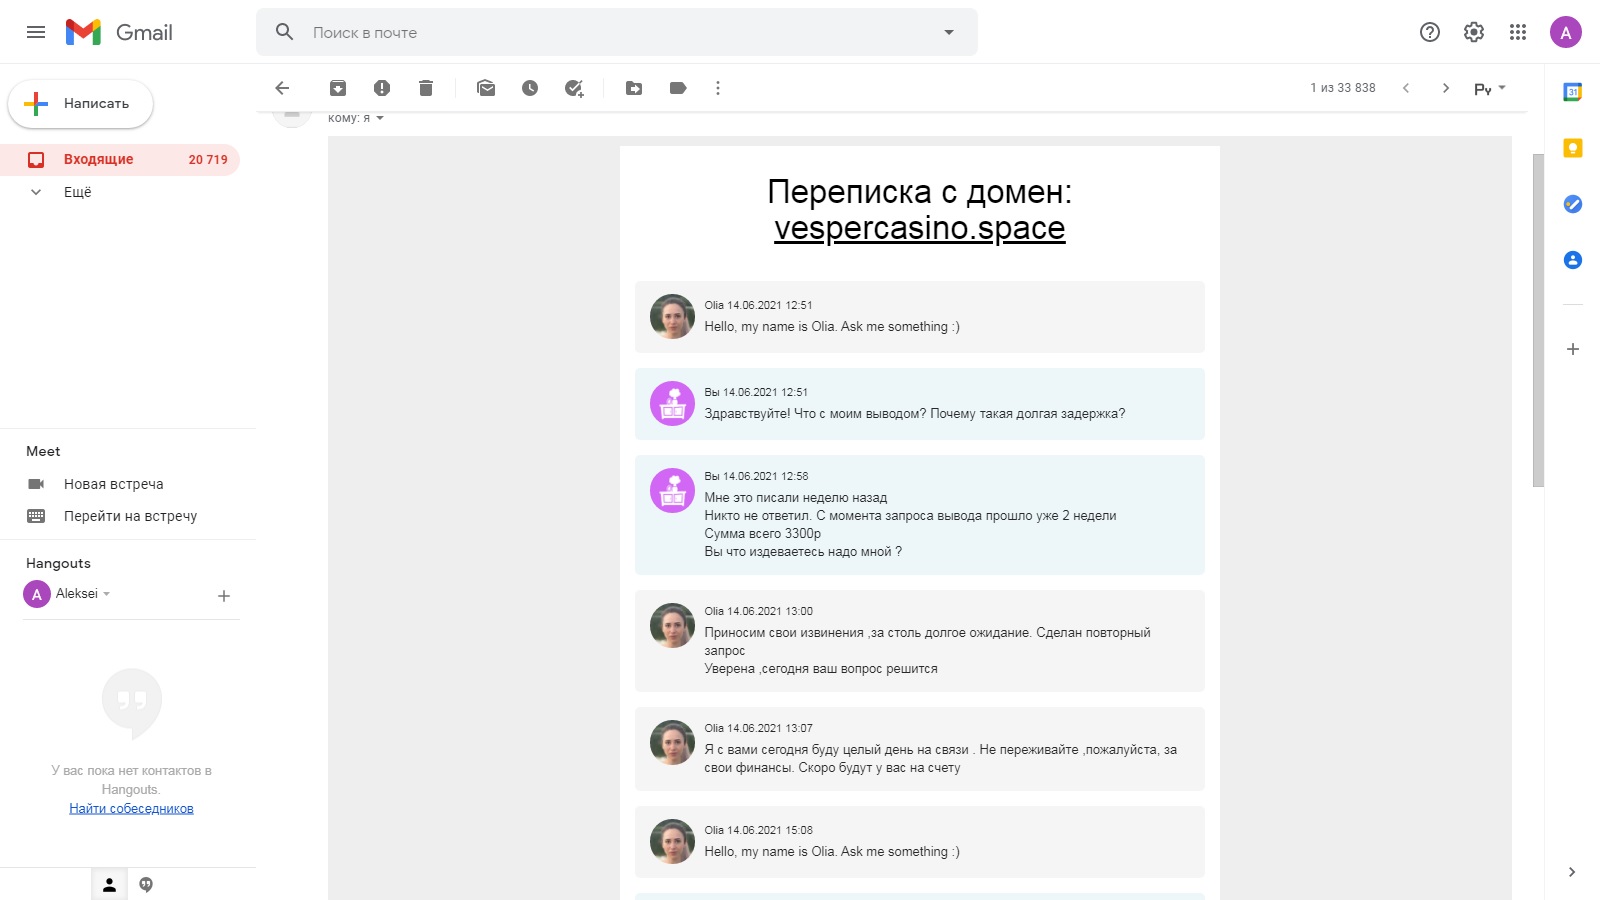Click the Найти собеседников link
This screenshot has height=900, width=1600.
point(131,809)
